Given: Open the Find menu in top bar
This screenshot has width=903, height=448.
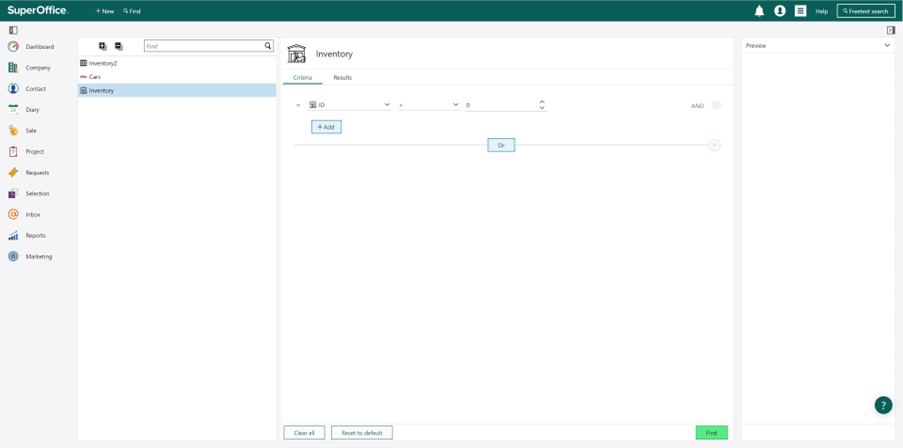Looking at the screenshot, I should click(x=132, y=11).
